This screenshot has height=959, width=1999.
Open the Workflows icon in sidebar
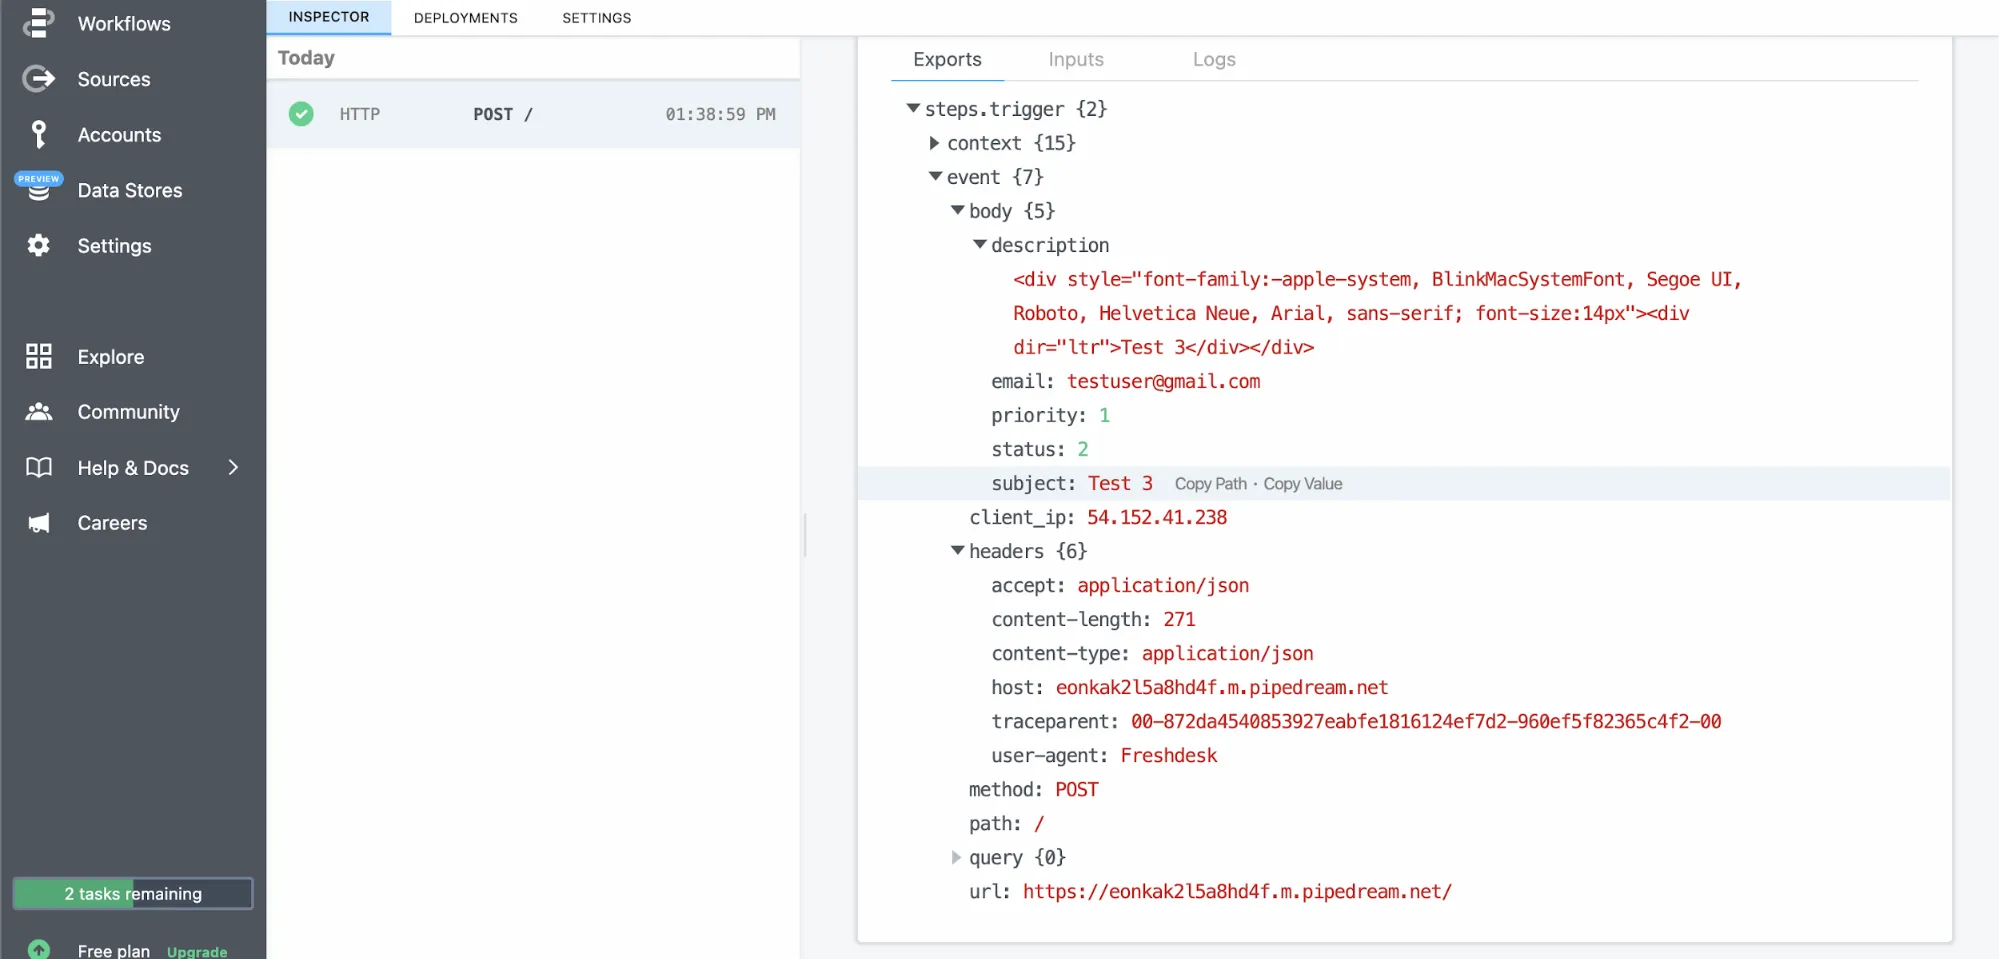pyautogui.click(x=38, y=23)
